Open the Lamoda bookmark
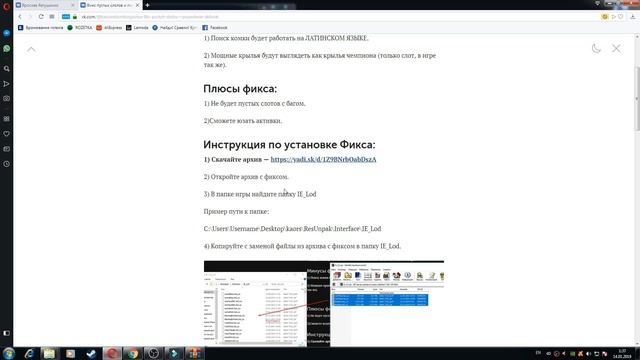Image resolution: width=640 pixels, height=360 pixels. tap(137, 28)
